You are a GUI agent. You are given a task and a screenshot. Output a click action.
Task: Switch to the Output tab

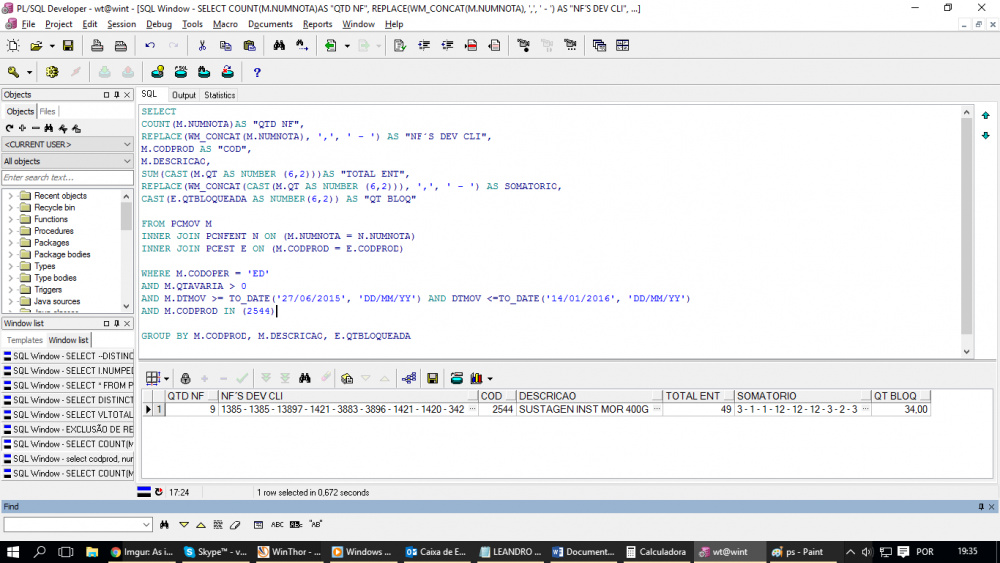click(183, 95)
